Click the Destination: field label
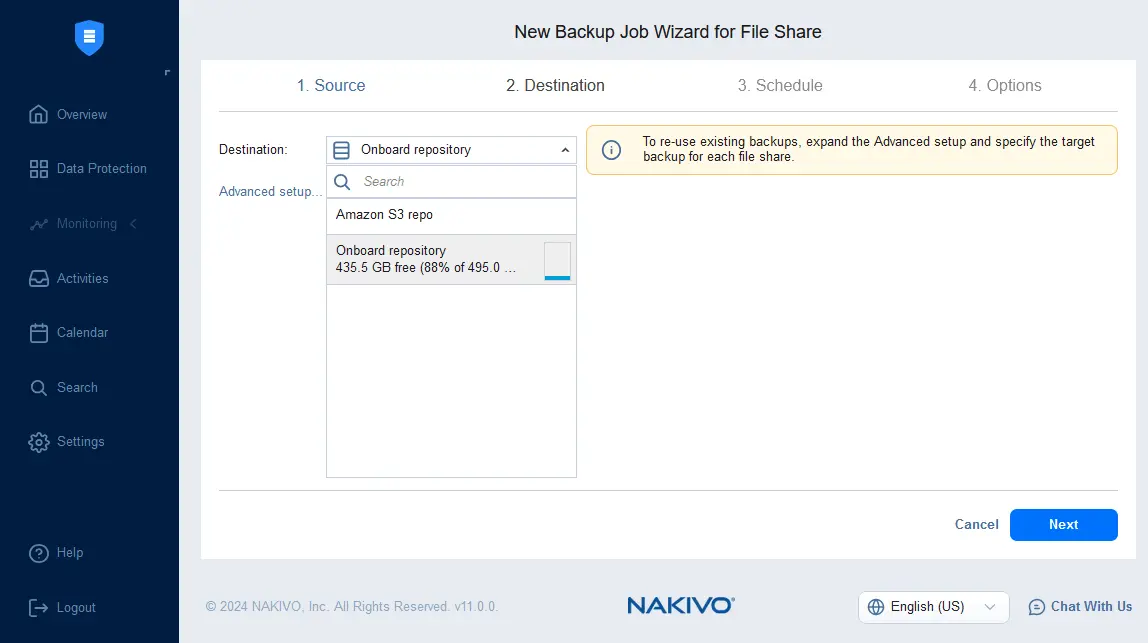 (x=253, y=149)
